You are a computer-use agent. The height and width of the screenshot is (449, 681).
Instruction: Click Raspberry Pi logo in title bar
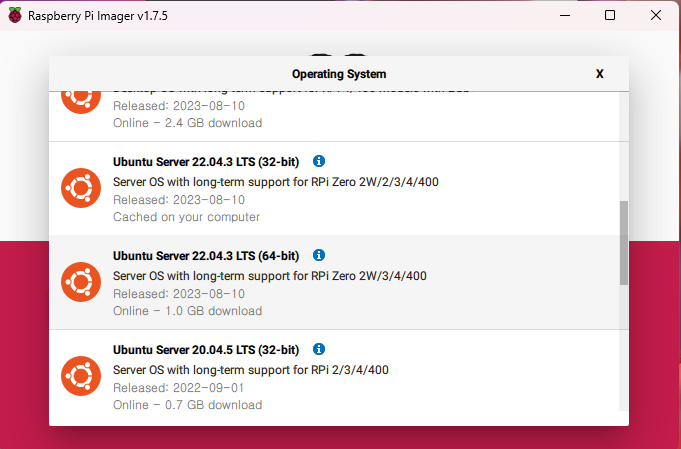tap(15, 16)
